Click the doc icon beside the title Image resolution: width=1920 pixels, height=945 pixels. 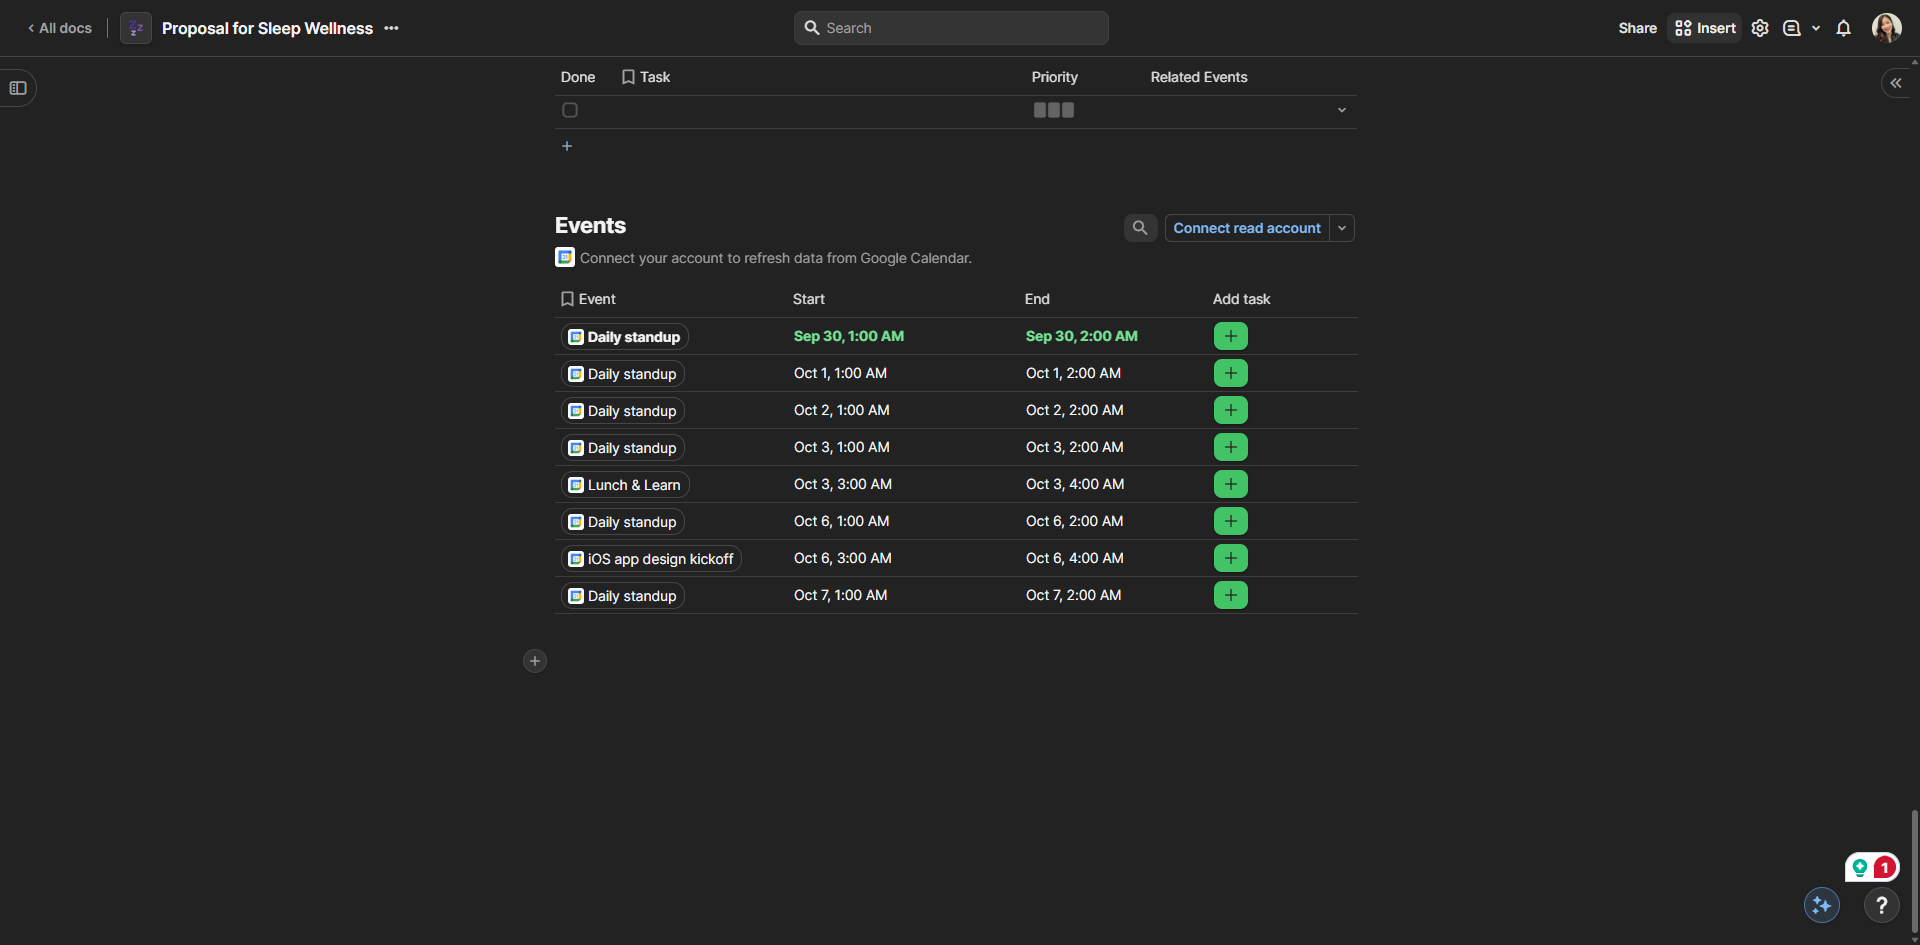[x=136, y=28]
